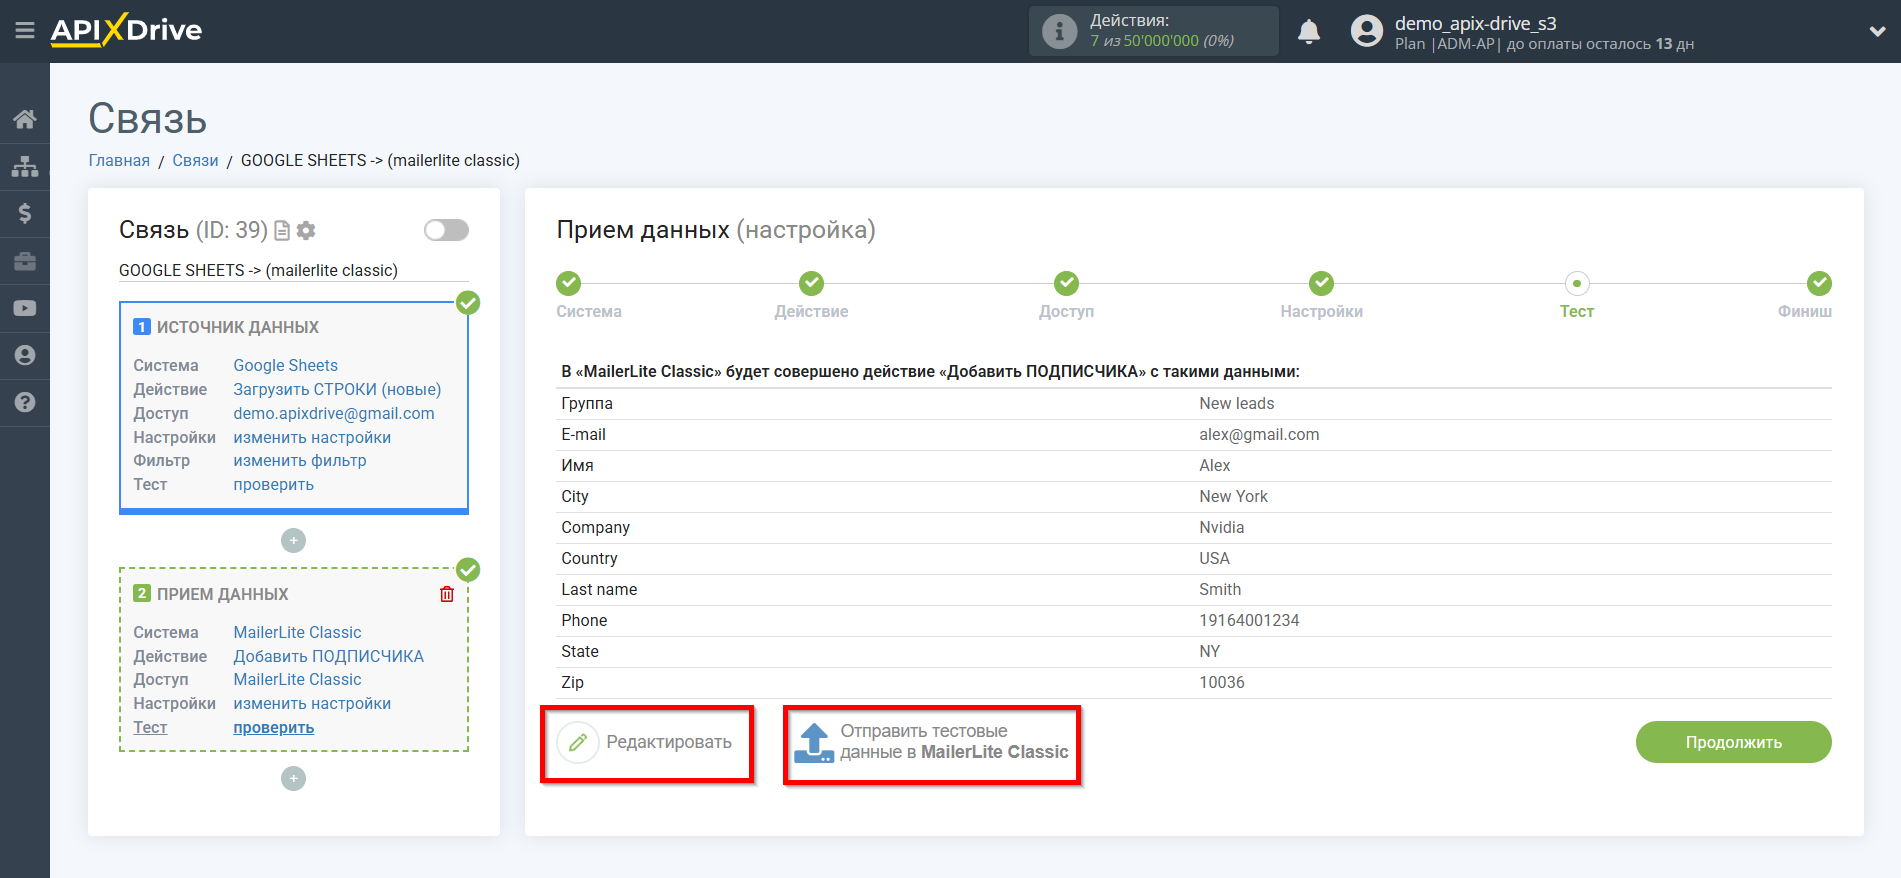Click the Zip value 10036
Image resolution: width=1901 pixels, height=878 pixels.
1222,682
